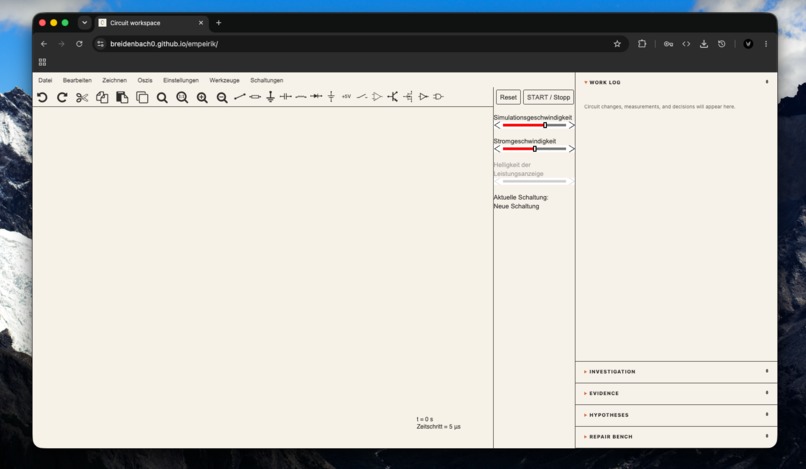The height and width of the screenshot is (469, 806).
Task: Open the Zeichnen menu
Action: click(115, 81)
